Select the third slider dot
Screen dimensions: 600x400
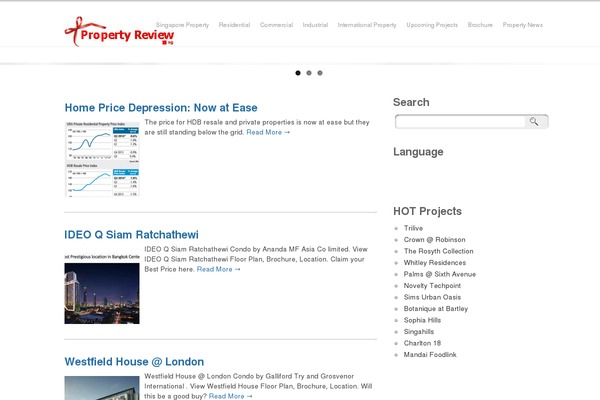click(x=320, y=73)
